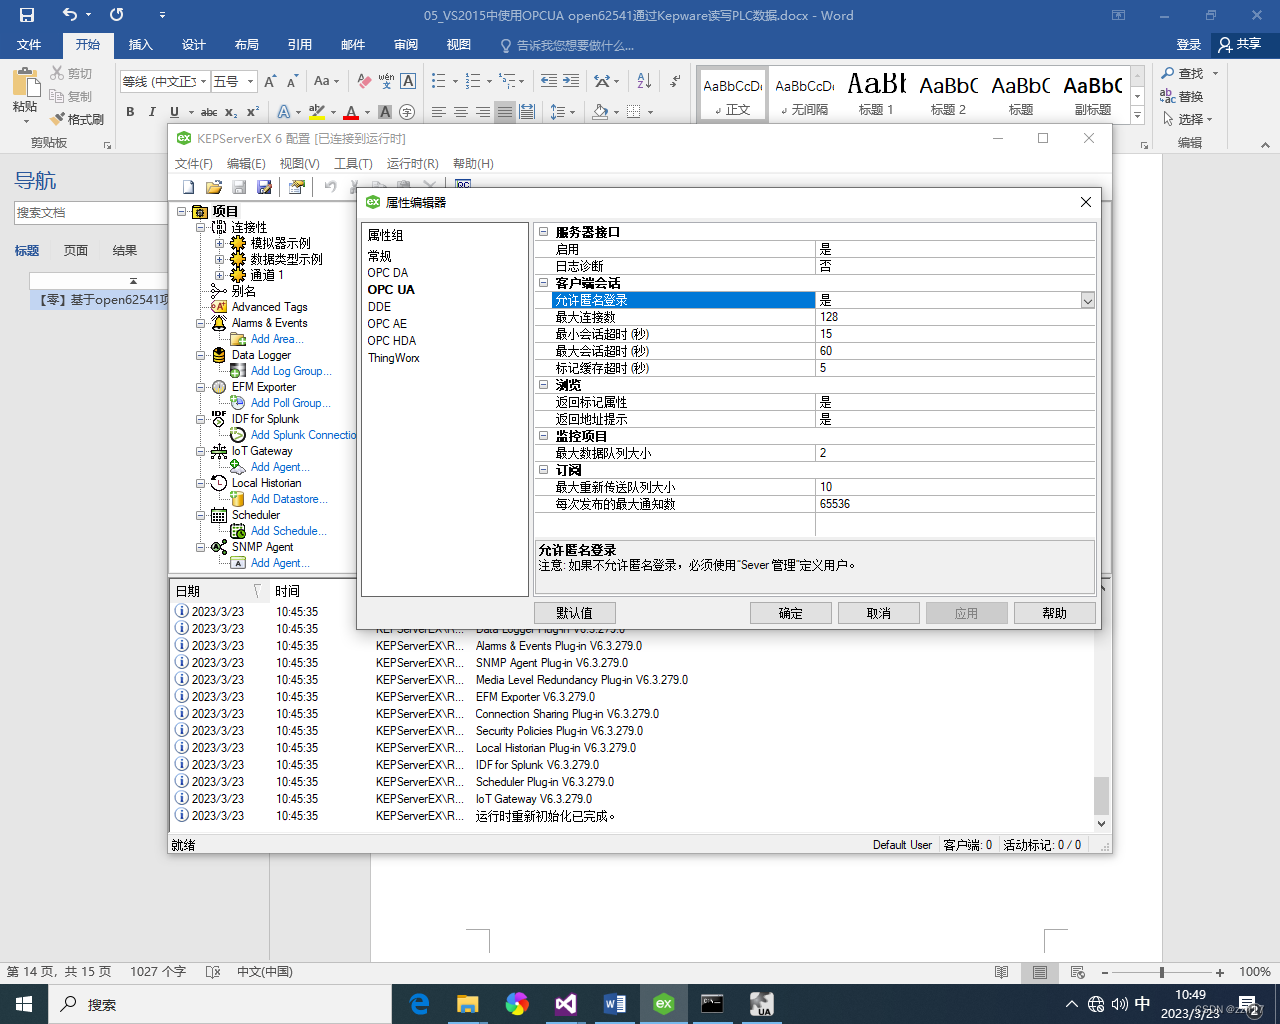1280x1024 pixels.
Task: Collapse the 订阅 property section
Action: pos(544,470)
